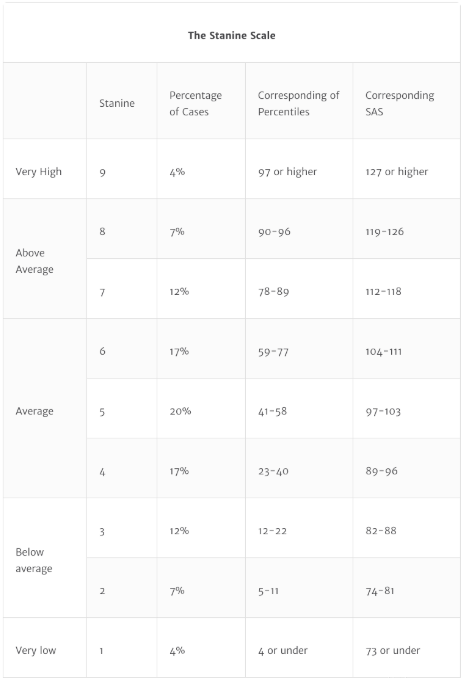Select the 'Stanine' column header
464x678 pixels.
click(x=117, y=103)
